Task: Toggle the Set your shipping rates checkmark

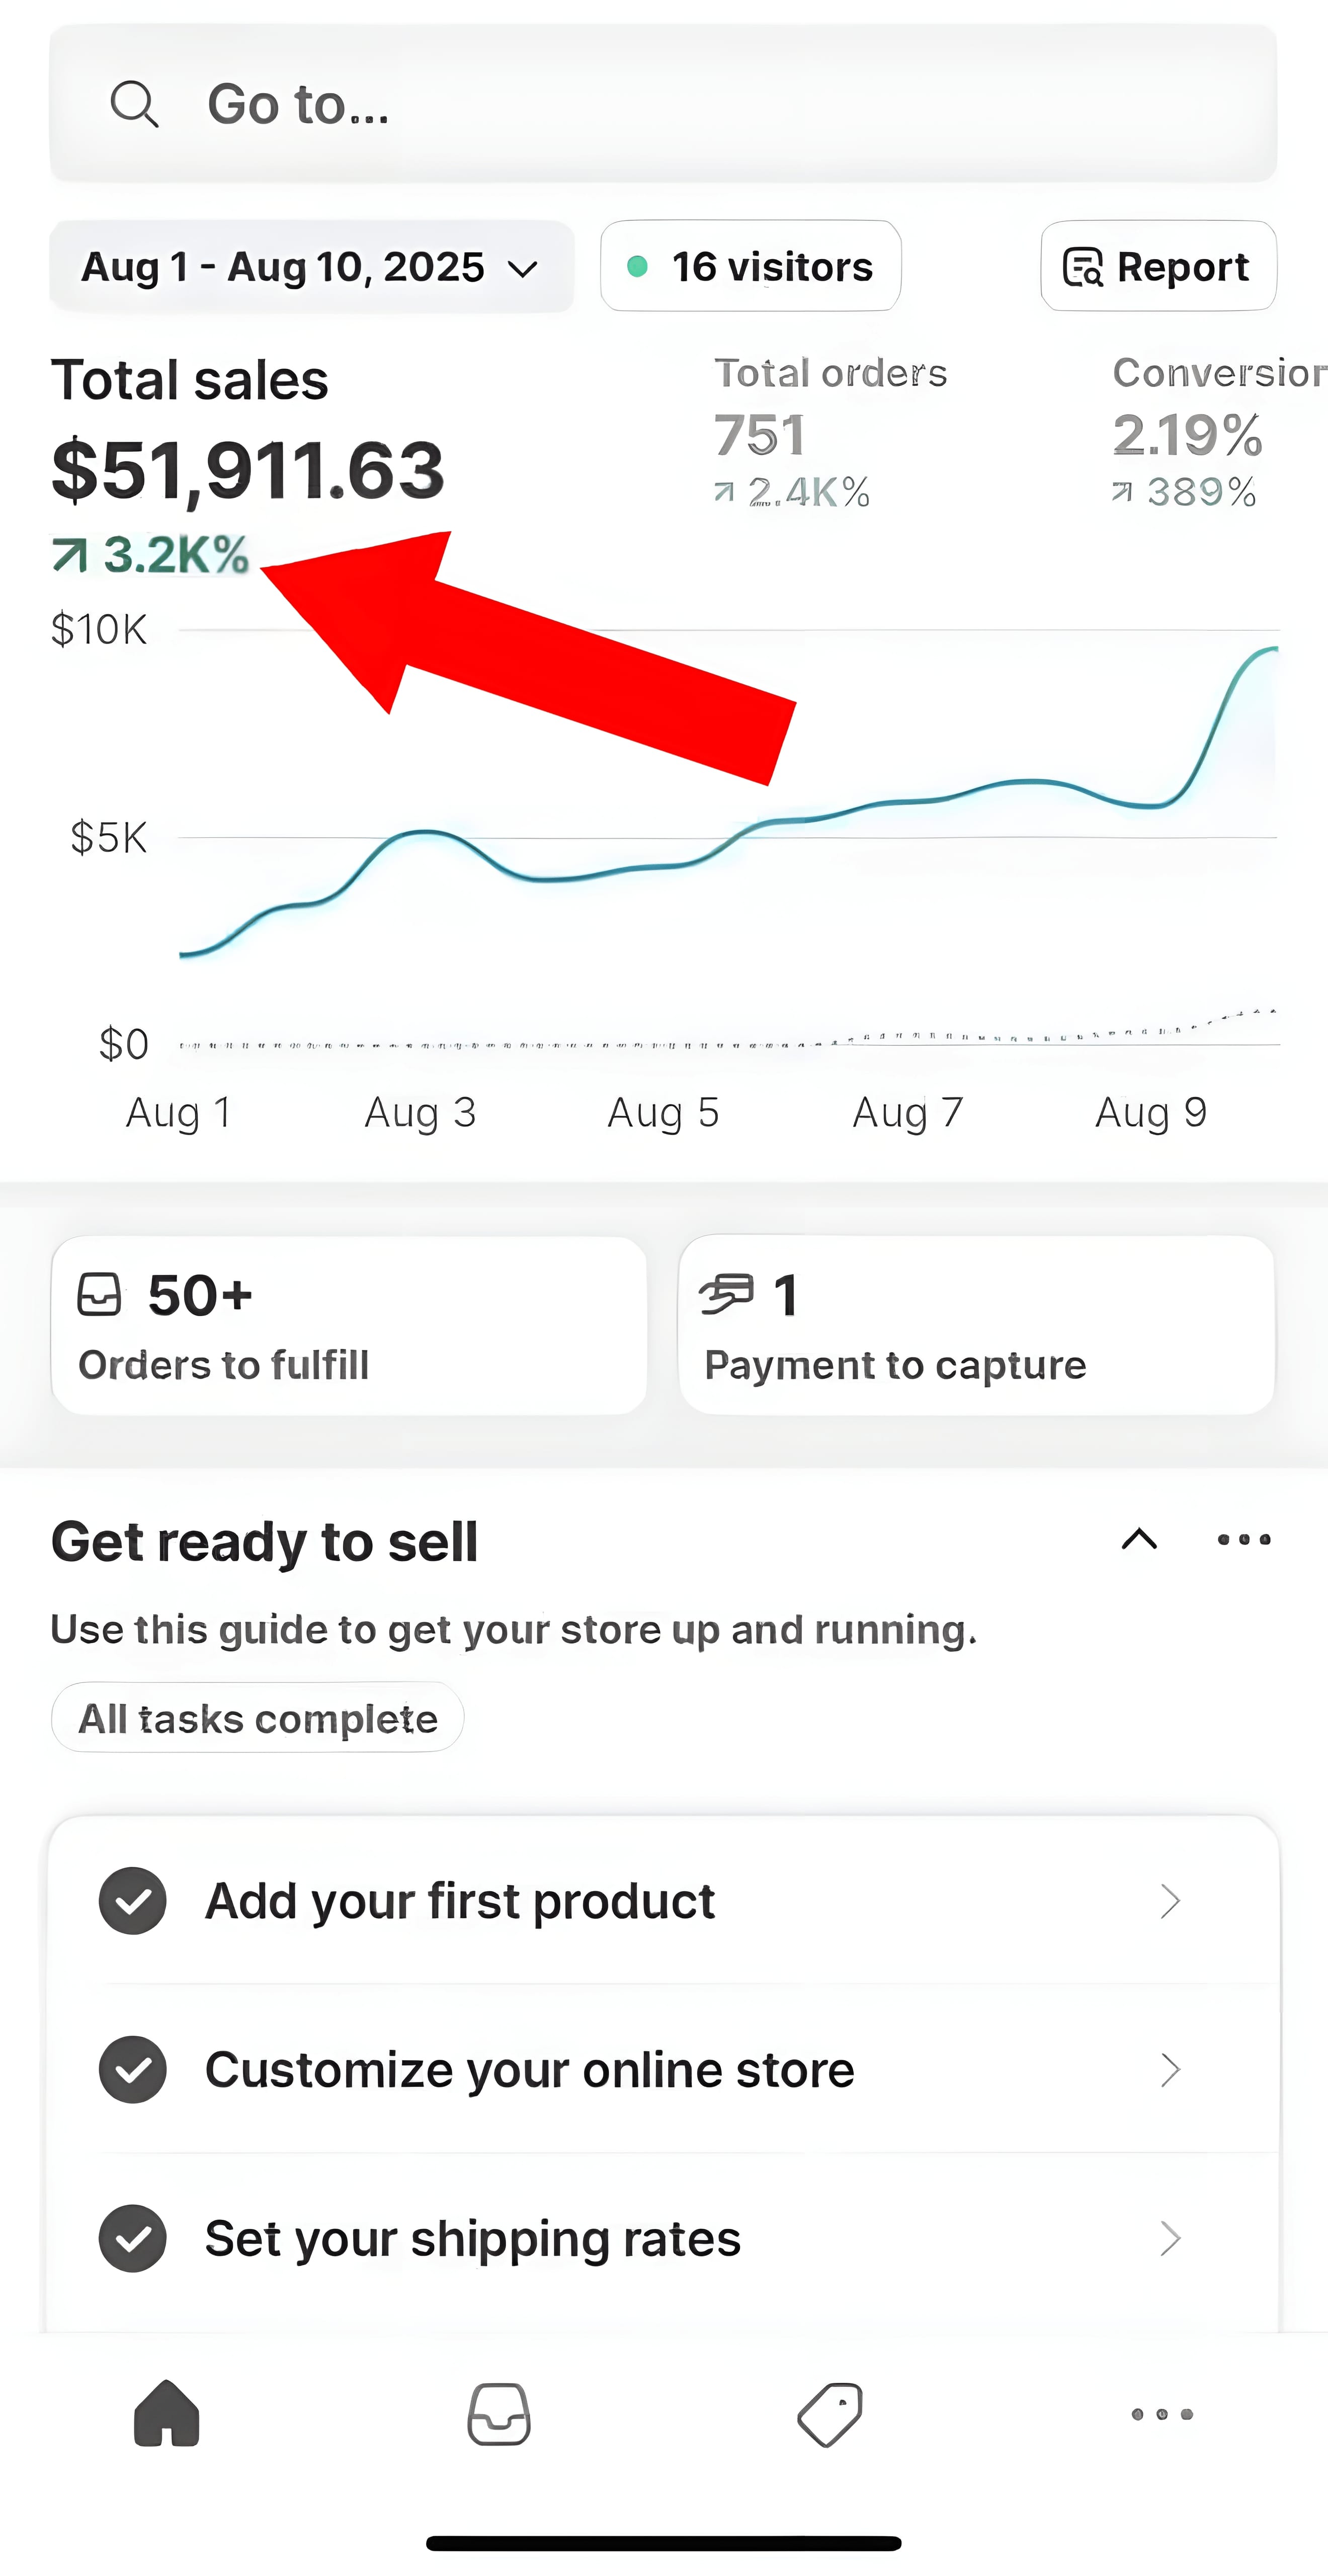Action: point(133,2238)
